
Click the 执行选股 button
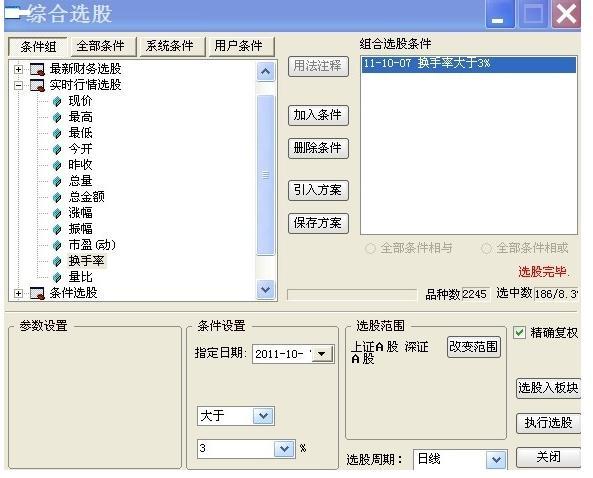[548, 423]
